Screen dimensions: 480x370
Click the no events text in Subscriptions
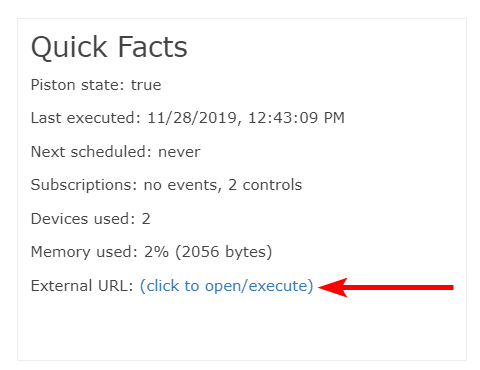pyautogui.click(x=183, y=185)
